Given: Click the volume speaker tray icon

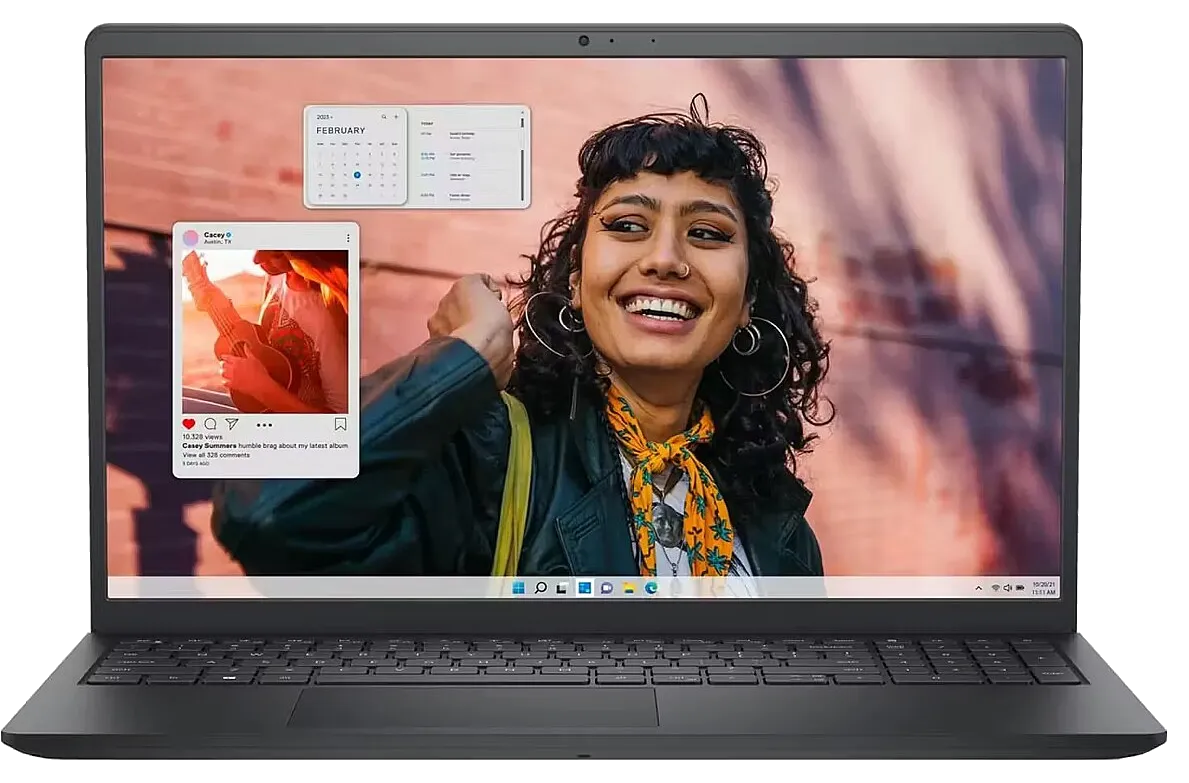Looking at the screenshot, I should point(1008,587).
